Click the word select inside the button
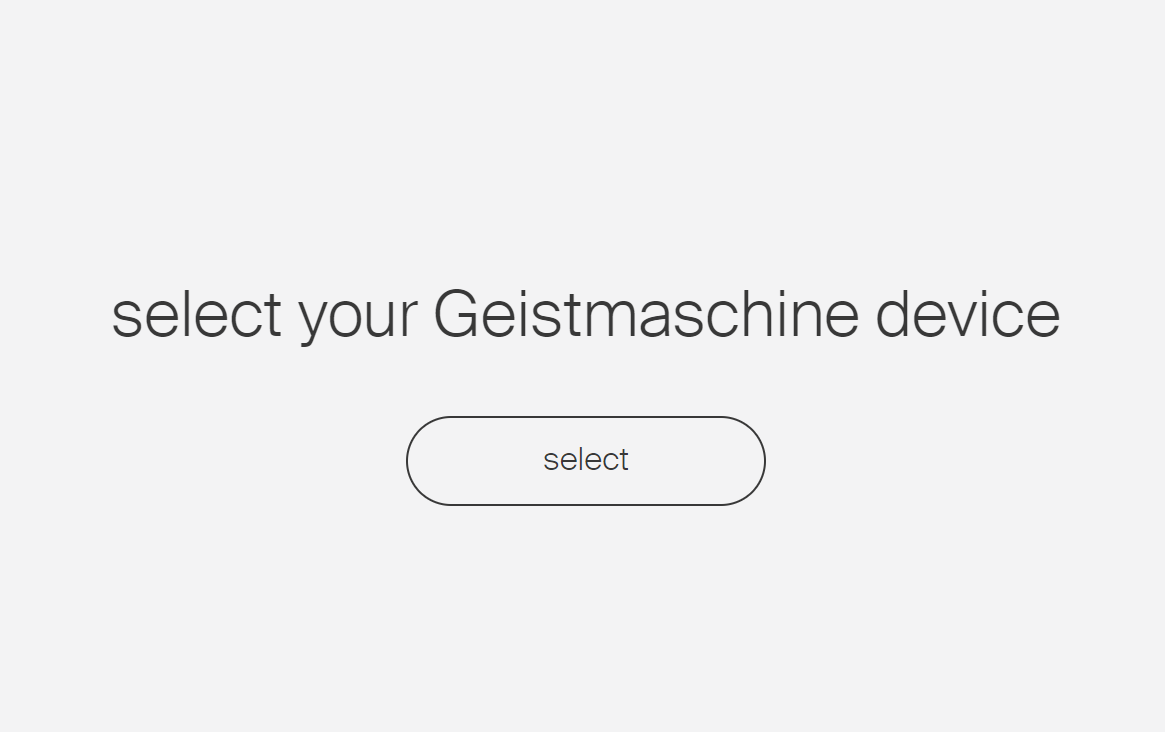Viewport: 1165px width, 732px height. (585, 460)
